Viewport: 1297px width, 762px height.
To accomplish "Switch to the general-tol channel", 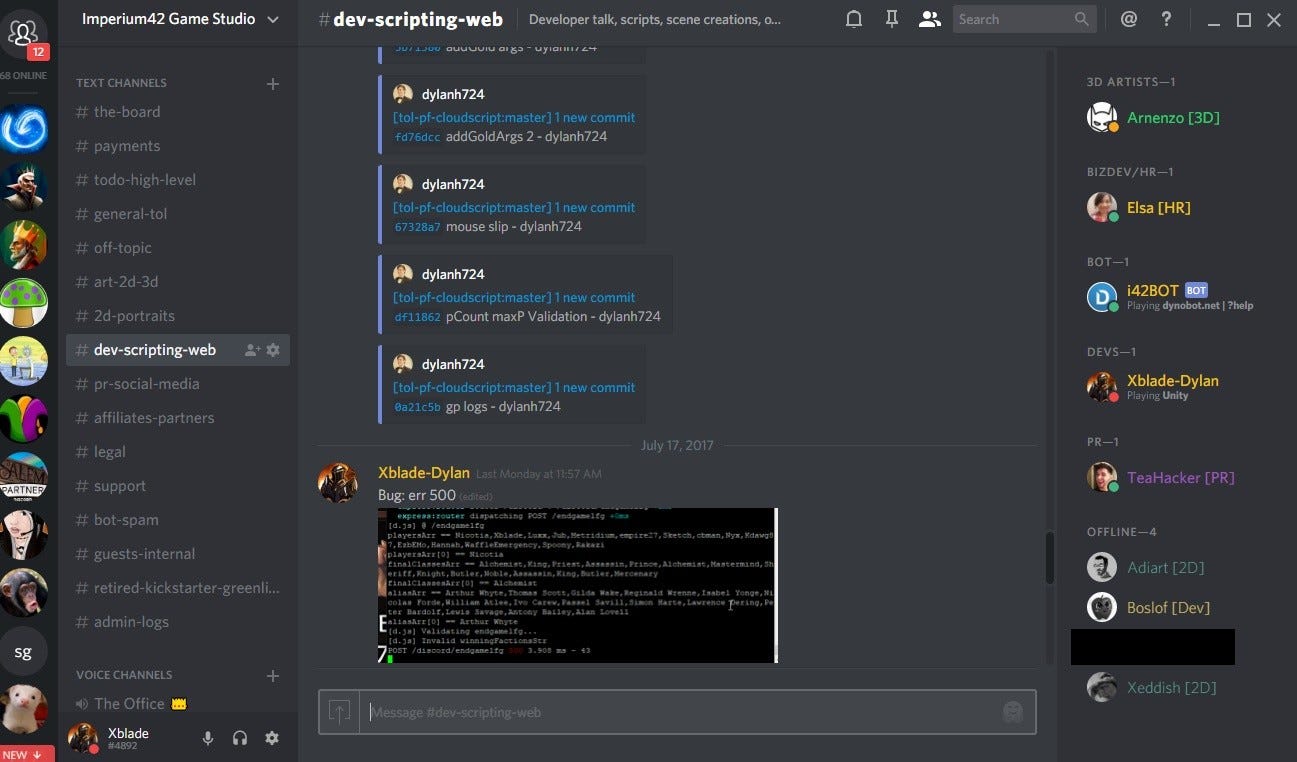I will point(178,214).
